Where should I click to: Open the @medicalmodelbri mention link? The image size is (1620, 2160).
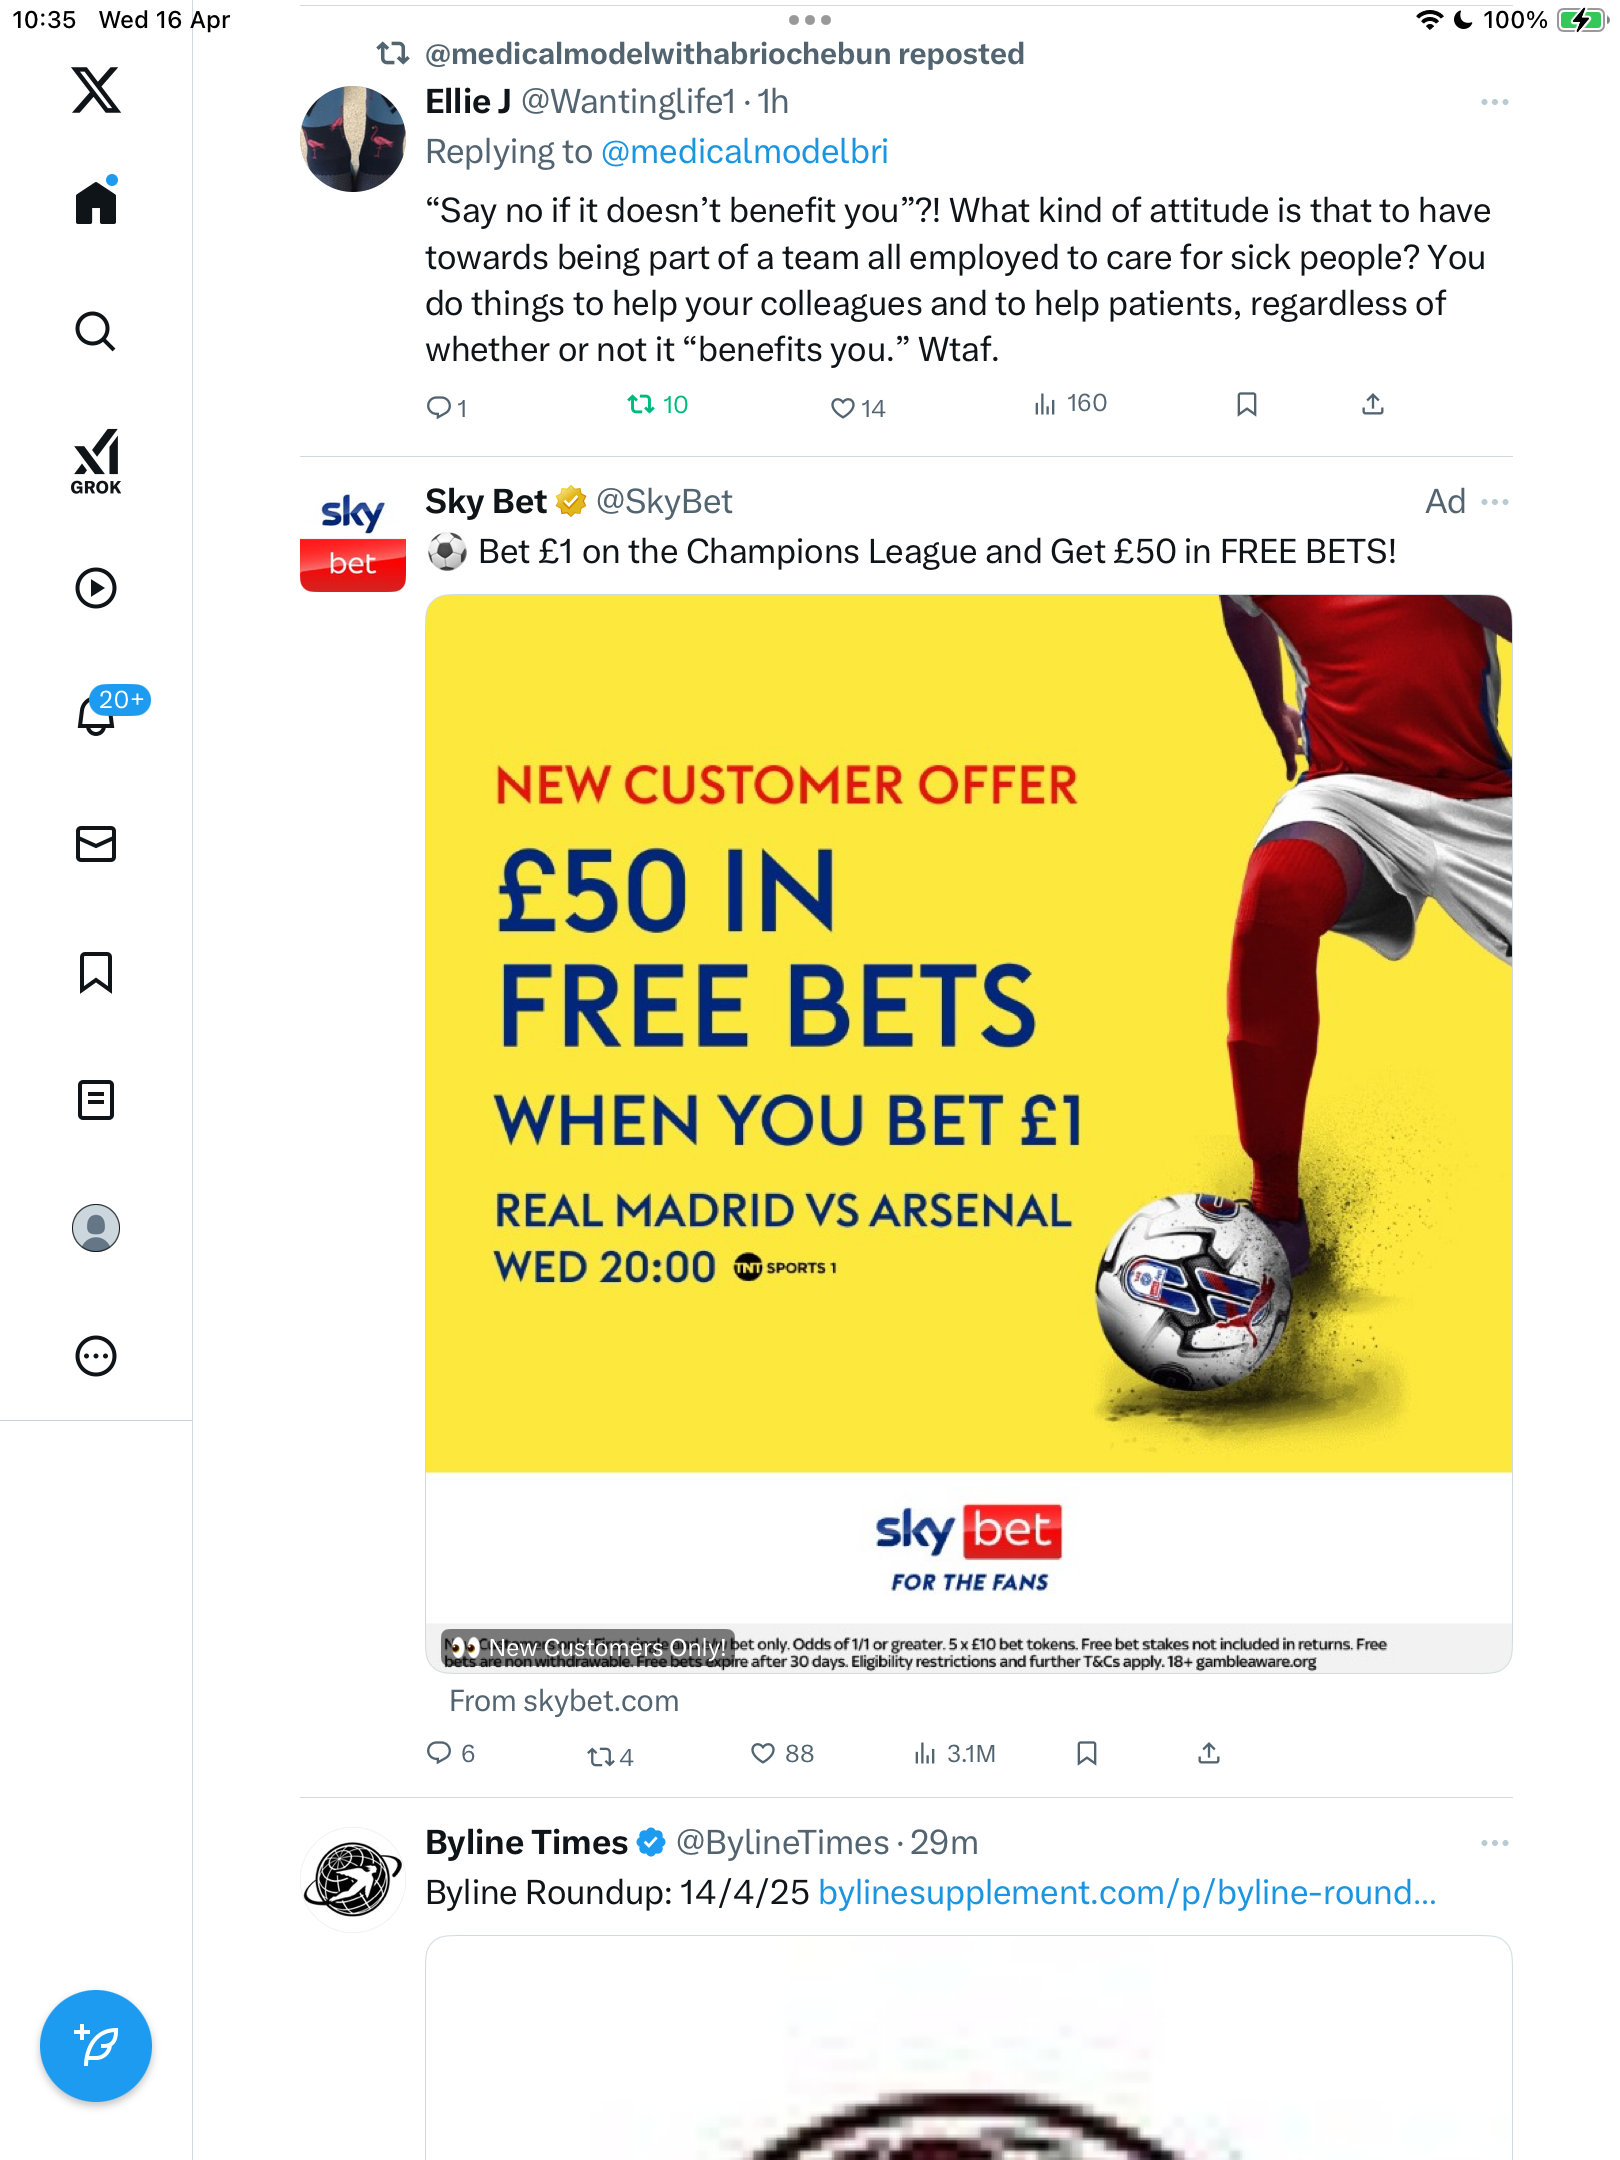745,152
